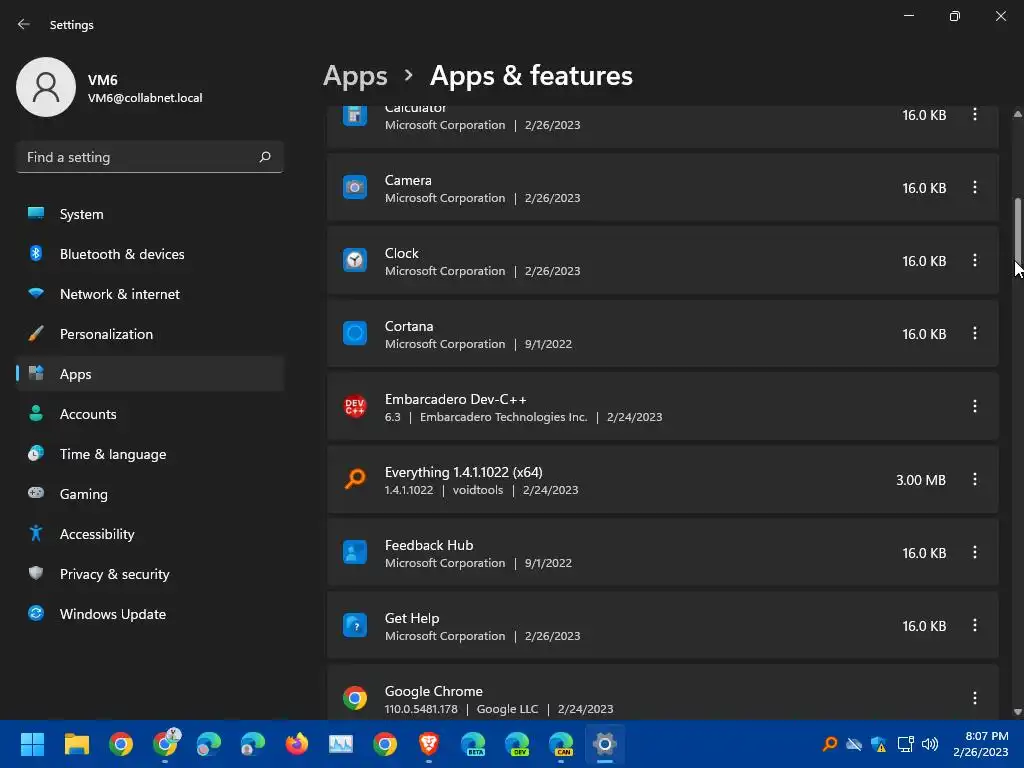Click the Settings gear in the taskbar
The width and height of the screenshot is (1024, 768).
[x=605, y=744]
